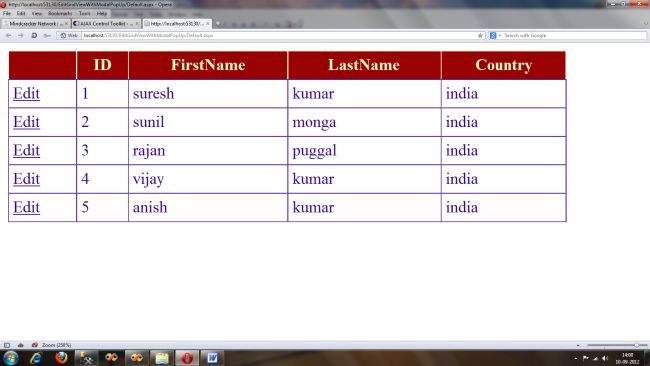This screenshot has width=650, height=366.
Task: Reload the page with the refresh icon
Action: pos(34,36)
